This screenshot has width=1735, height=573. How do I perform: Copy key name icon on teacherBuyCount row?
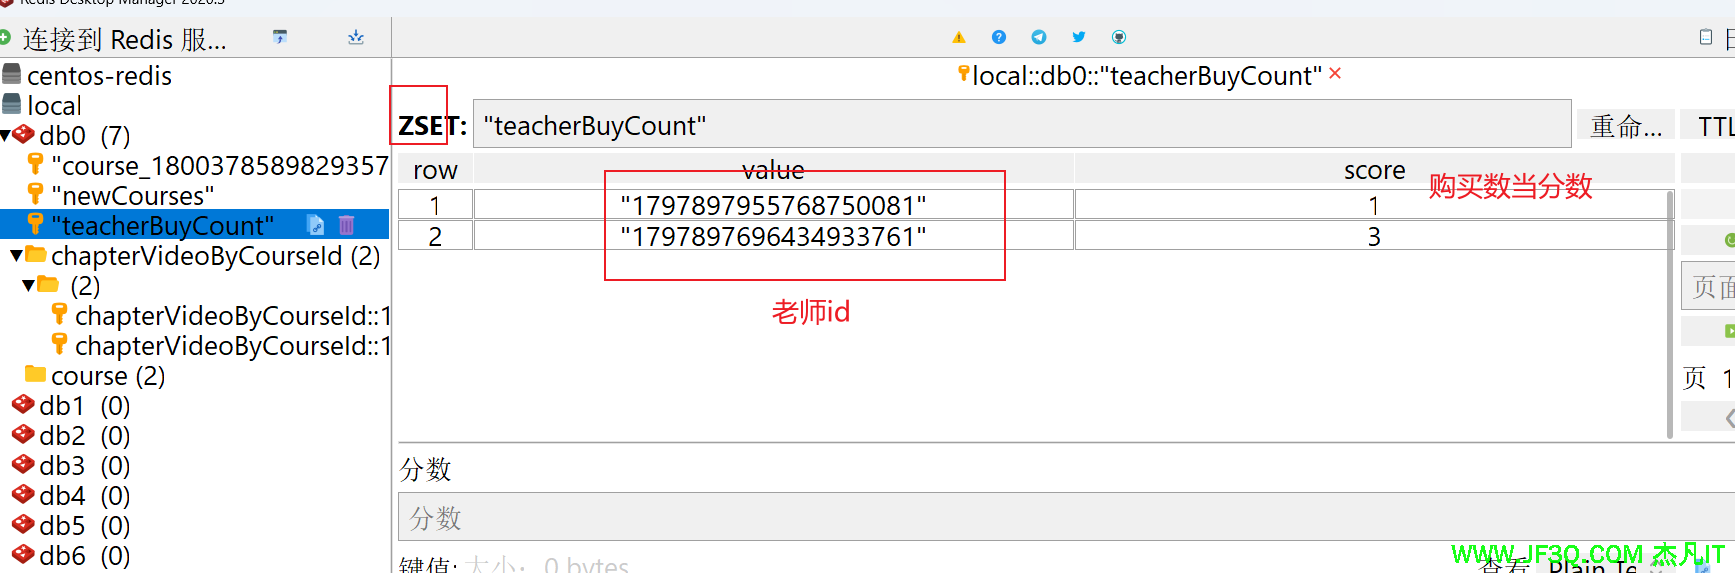316,225
